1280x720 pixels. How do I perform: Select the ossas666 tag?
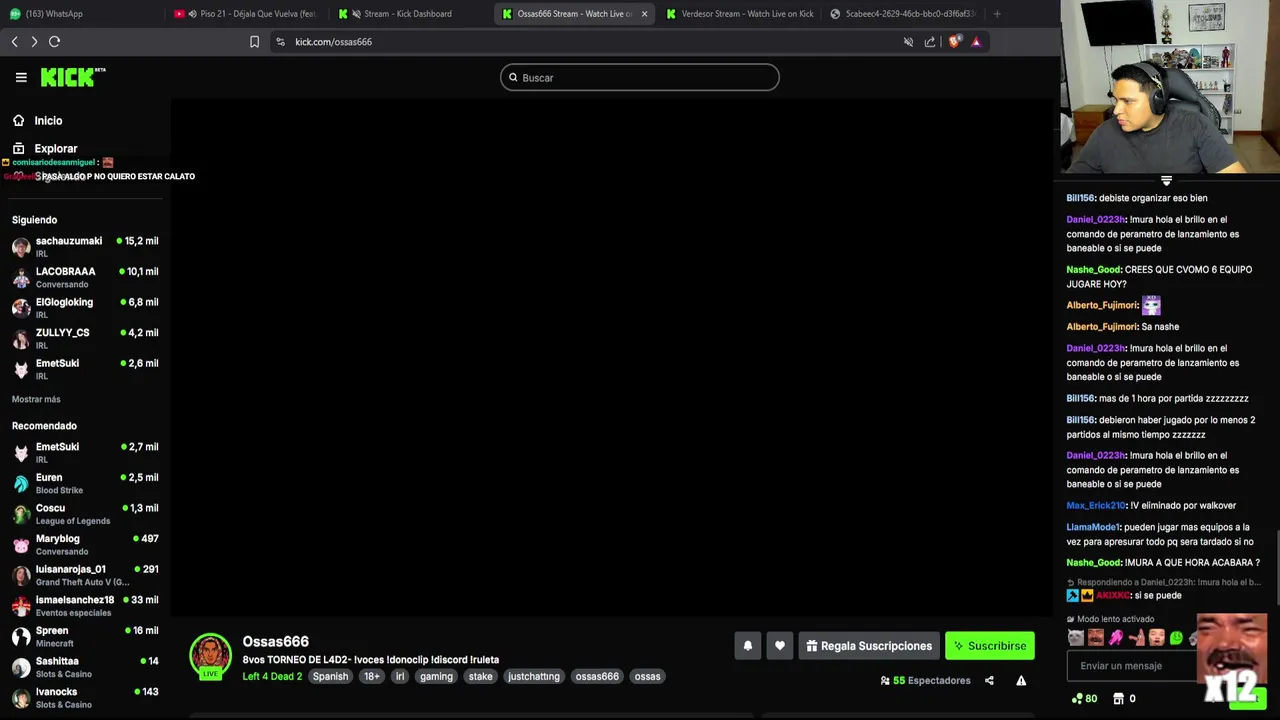(x=597, y=677)
